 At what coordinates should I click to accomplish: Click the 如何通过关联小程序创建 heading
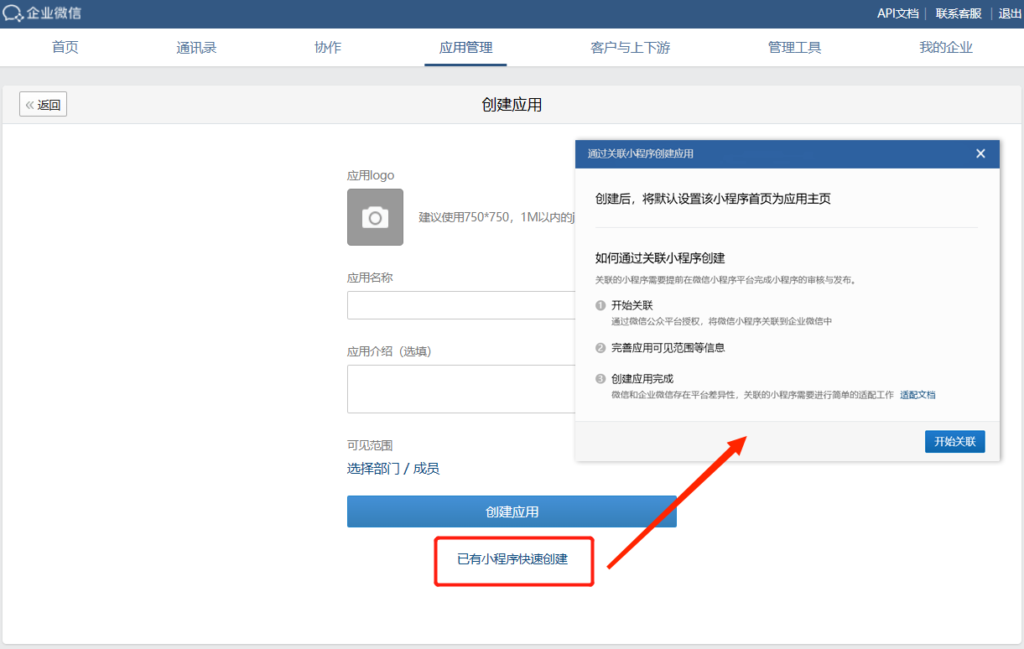(x=660, y=258)
